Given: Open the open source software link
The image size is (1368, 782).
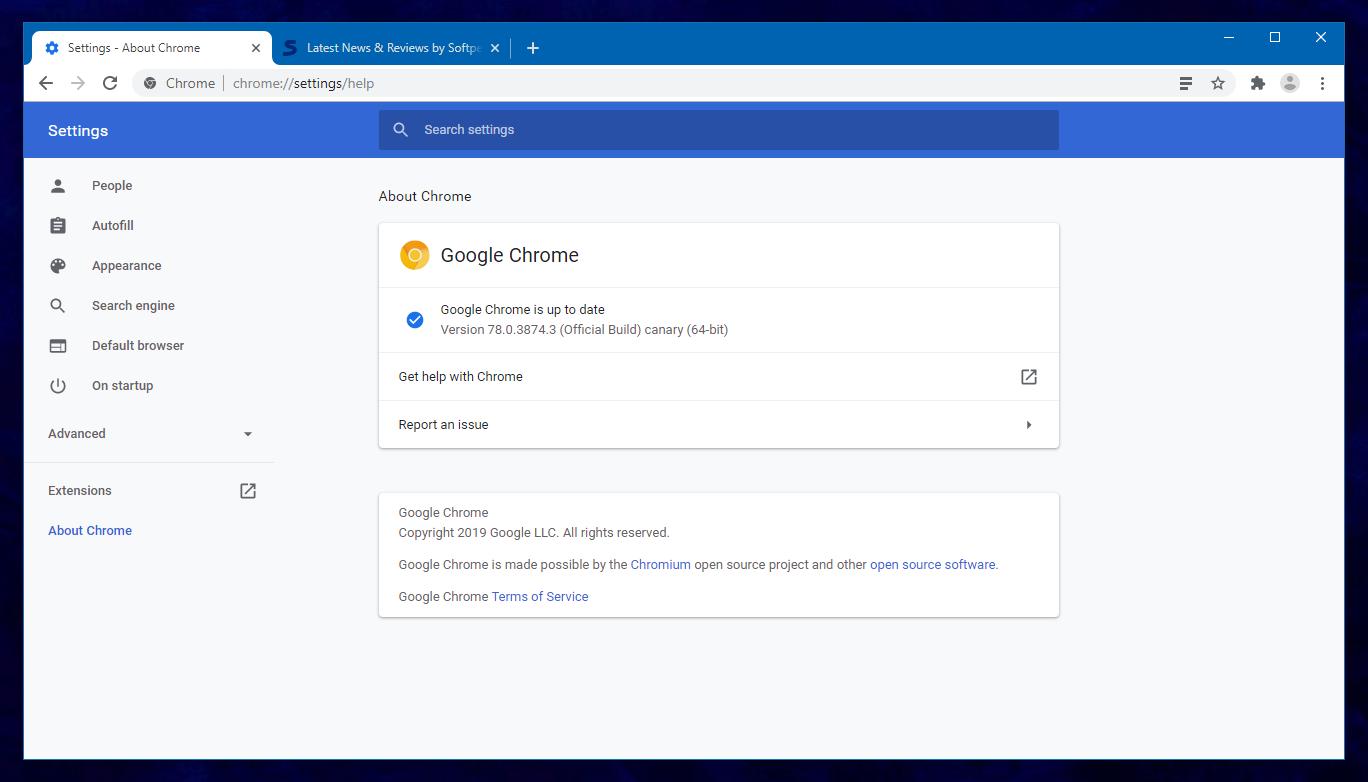Looking at the screenshot, I should [x=932, y=565].
